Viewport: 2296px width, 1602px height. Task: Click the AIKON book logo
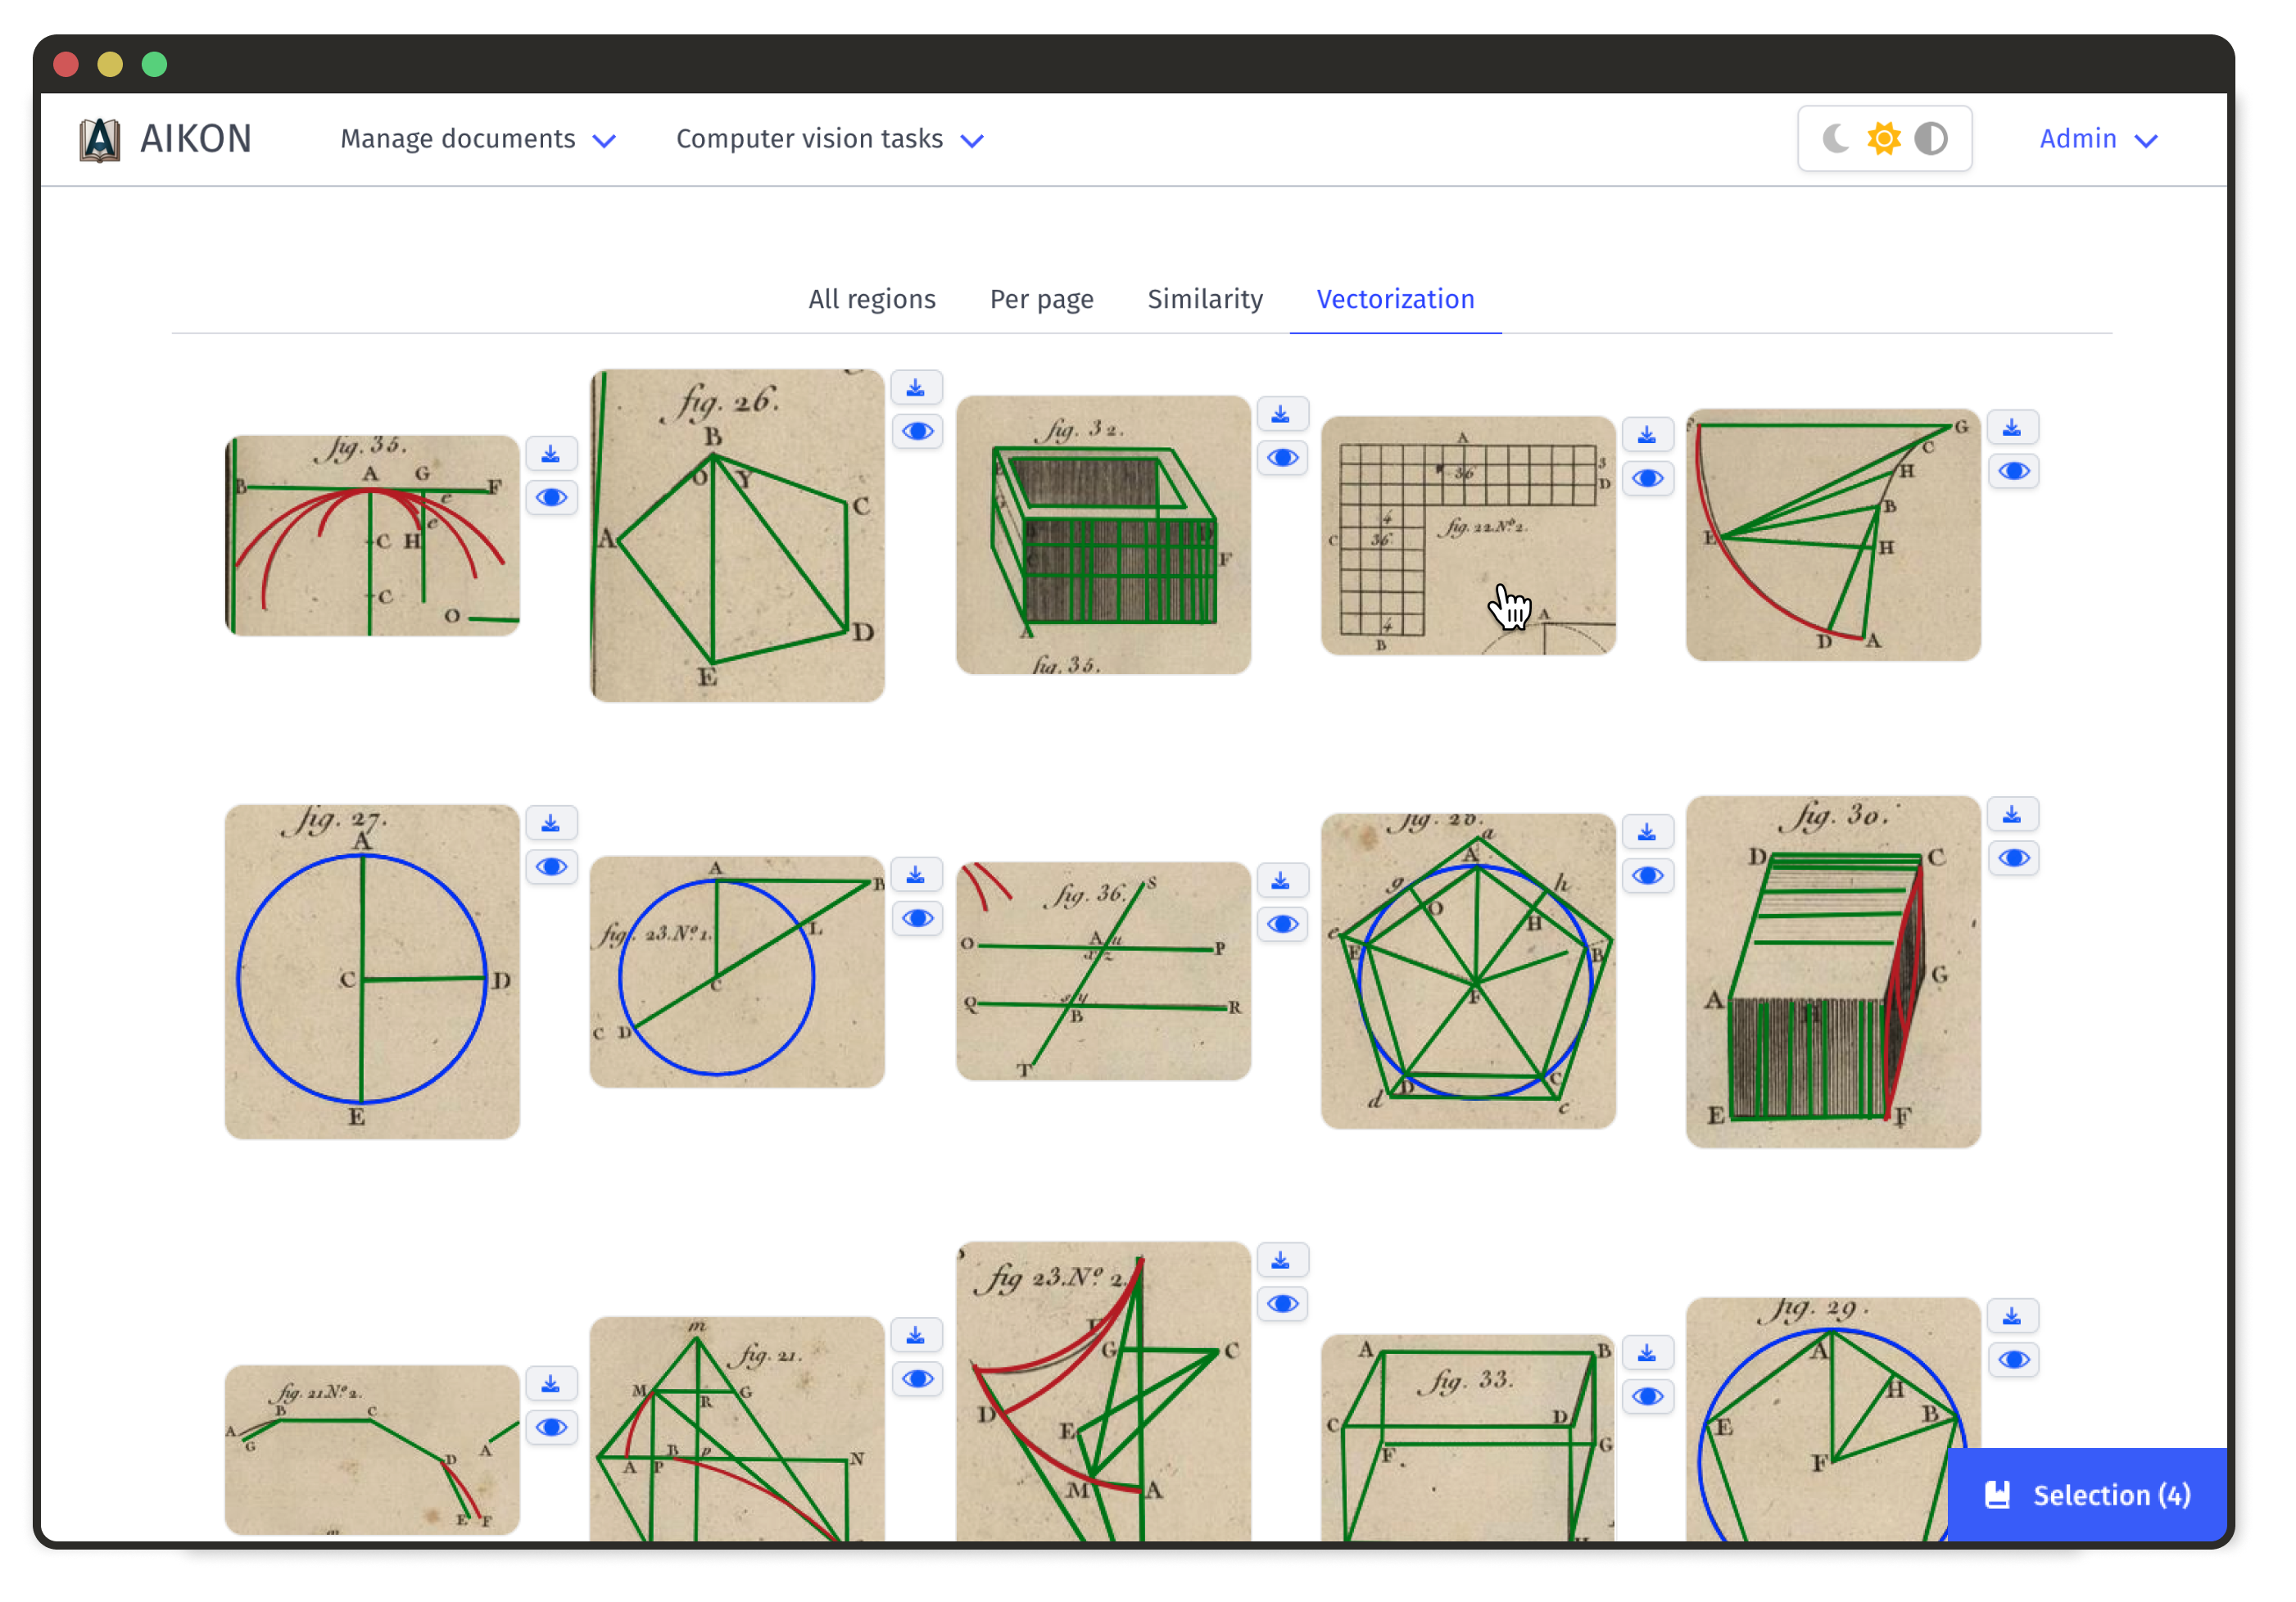(x=98, y=138)
